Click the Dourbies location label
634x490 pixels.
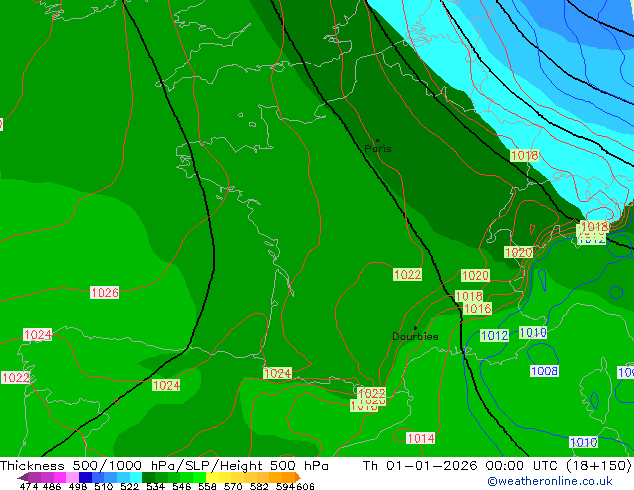[x=415, y=336]
